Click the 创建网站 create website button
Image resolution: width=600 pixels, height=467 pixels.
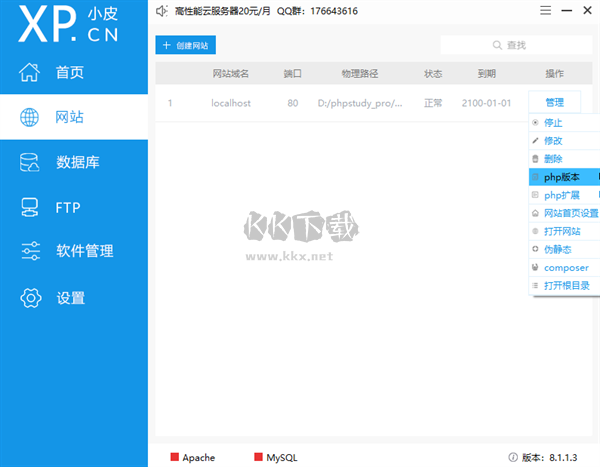187,46
